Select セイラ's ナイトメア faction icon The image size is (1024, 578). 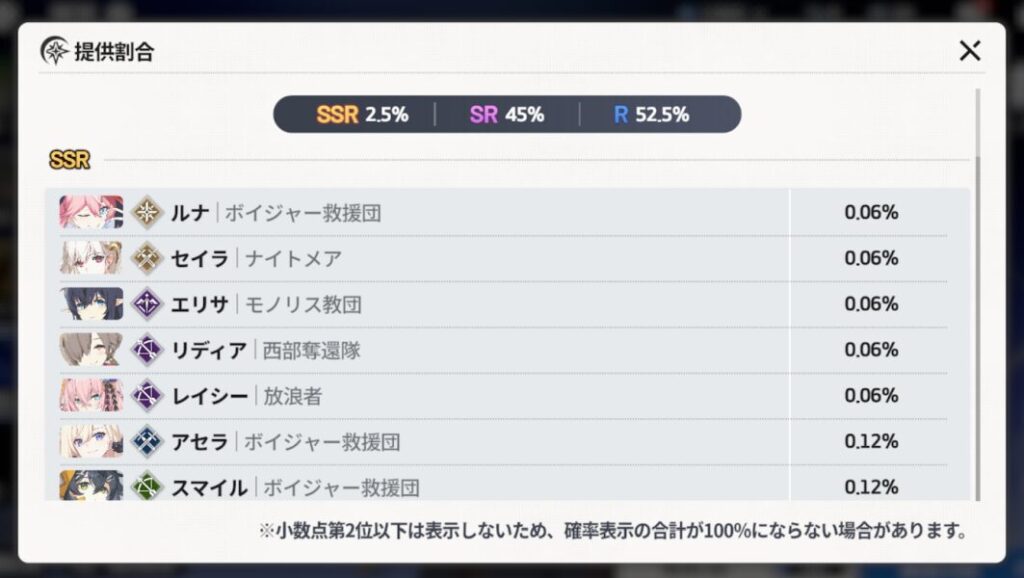pos(146,256)
